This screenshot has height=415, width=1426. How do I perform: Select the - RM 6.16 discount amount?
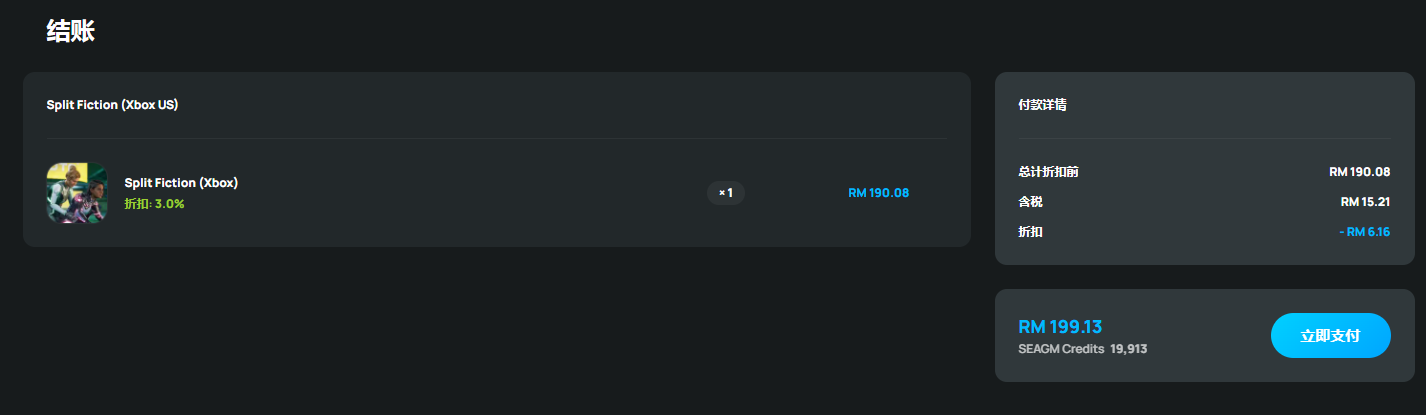click(1364, 232)
